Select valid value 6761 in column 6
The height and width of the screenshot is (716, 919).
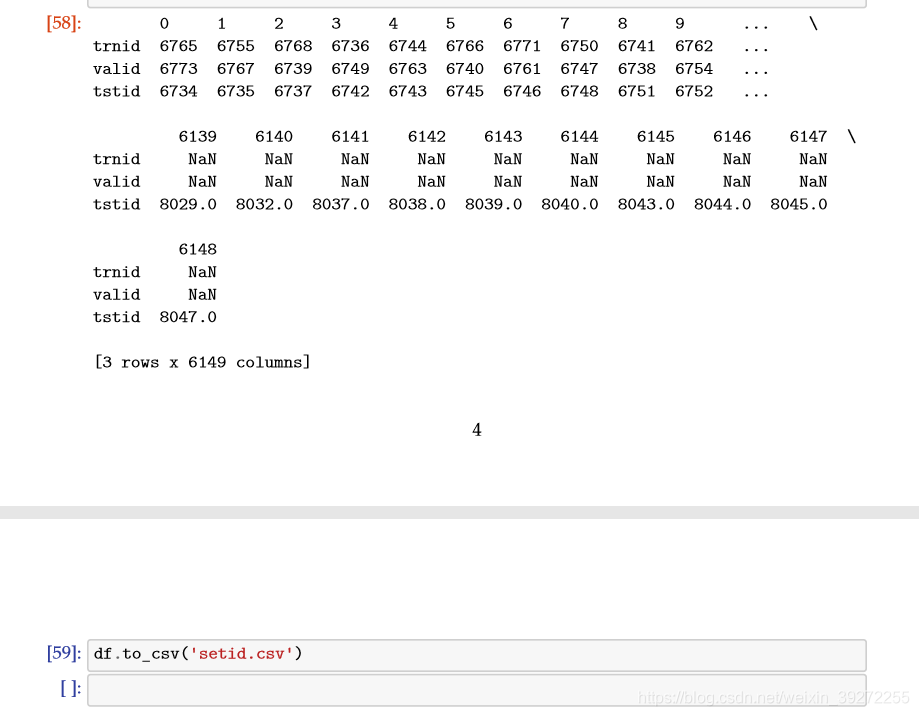(522, 69)
